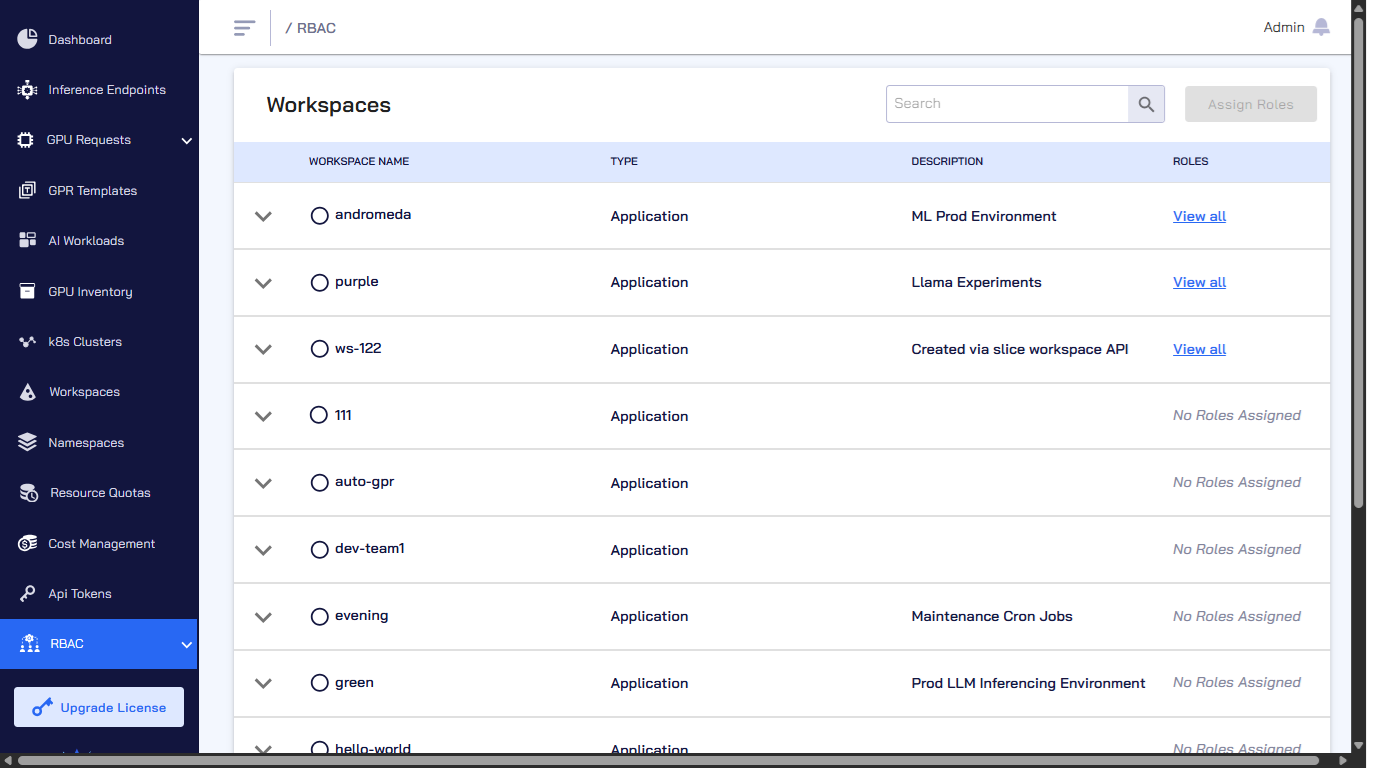Click the Assign Roles button

click(1251, 104)
